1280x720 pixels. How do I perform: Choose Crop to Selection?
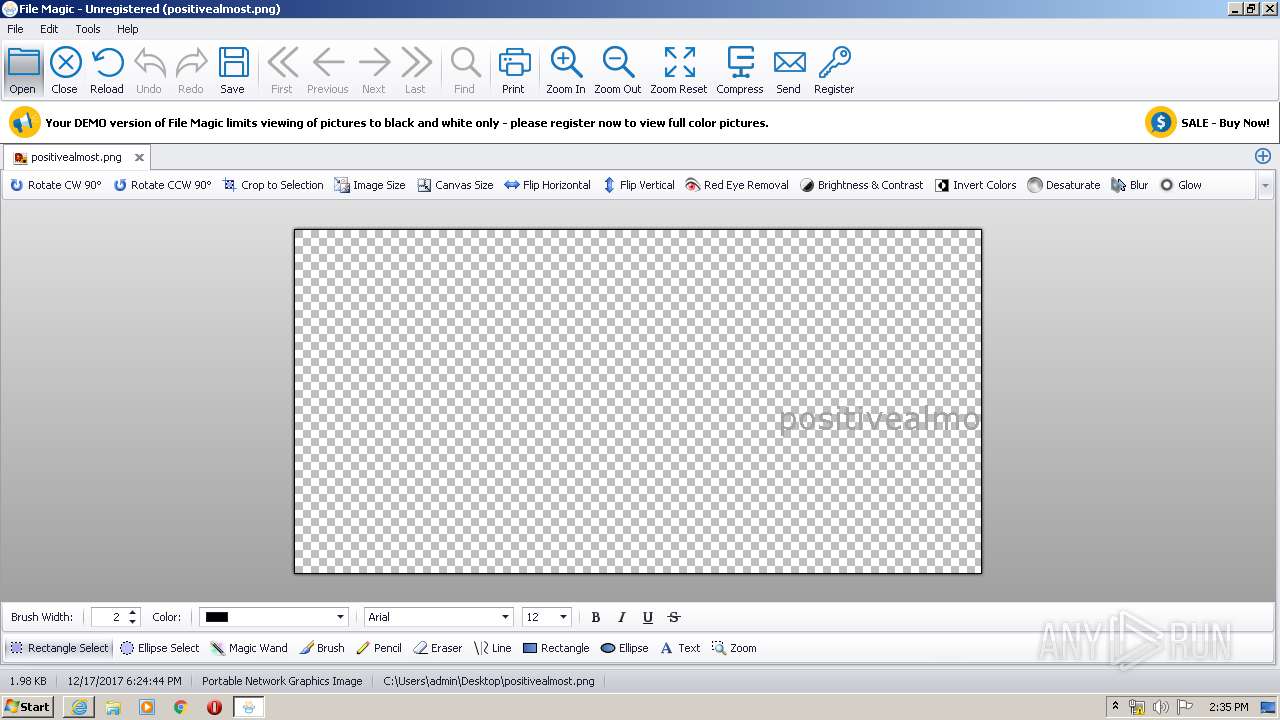273,185
